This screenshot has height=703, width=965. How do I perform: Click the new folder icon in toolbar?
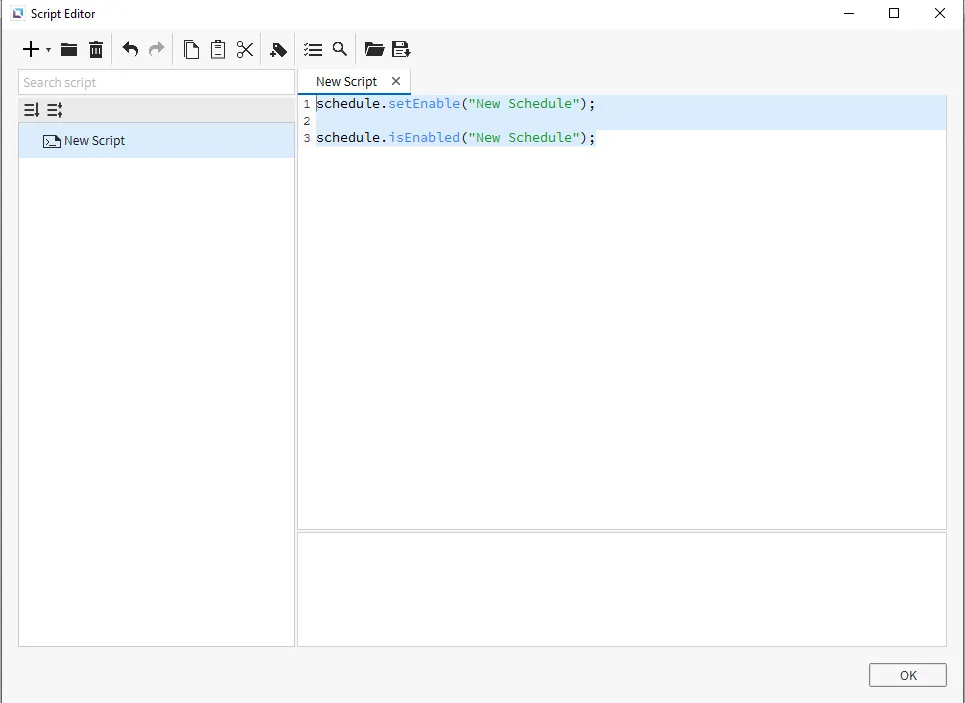[69, 49]
